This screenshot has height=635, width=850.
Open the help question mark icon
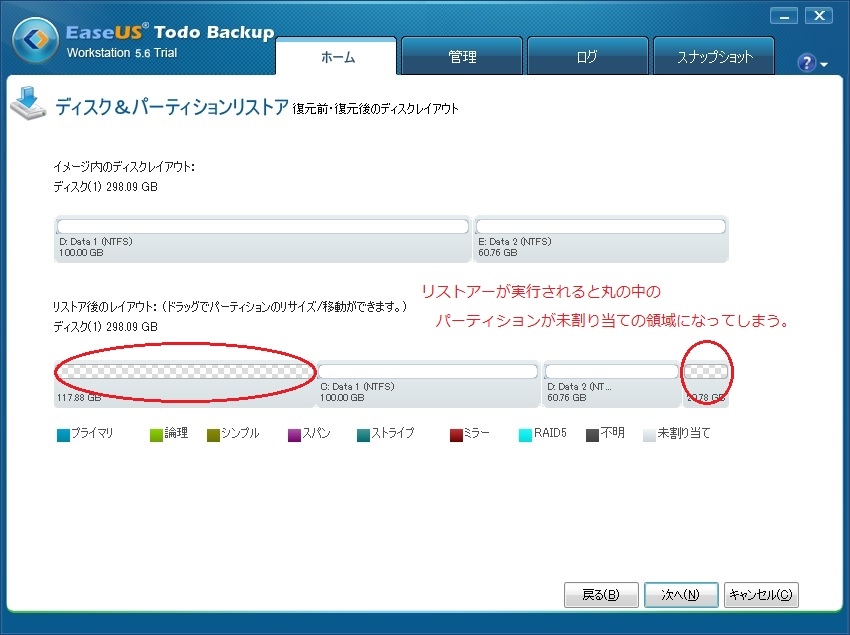(x=807, y=63)
